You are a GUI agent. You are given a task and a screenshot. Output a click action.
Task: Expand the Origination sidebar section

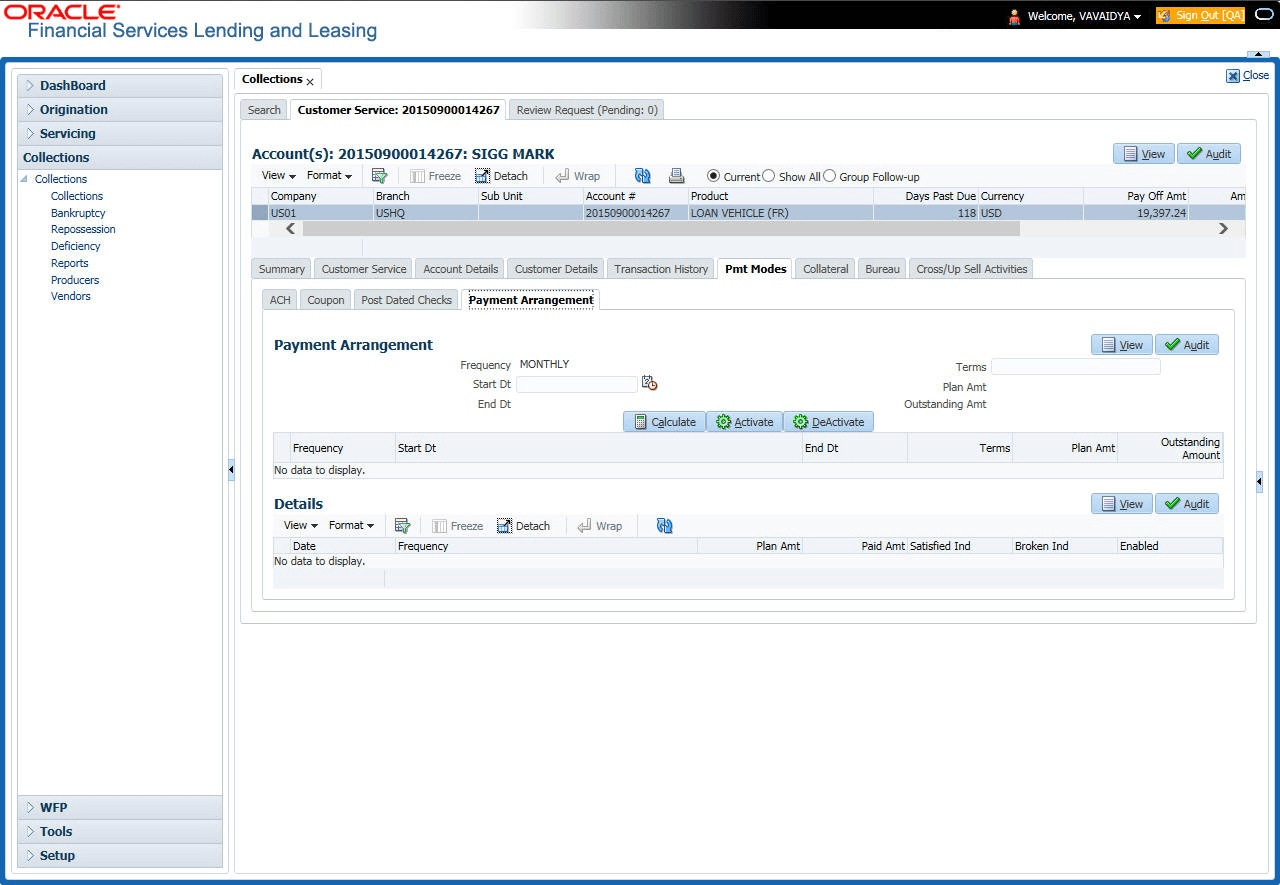tap(74, 110)
